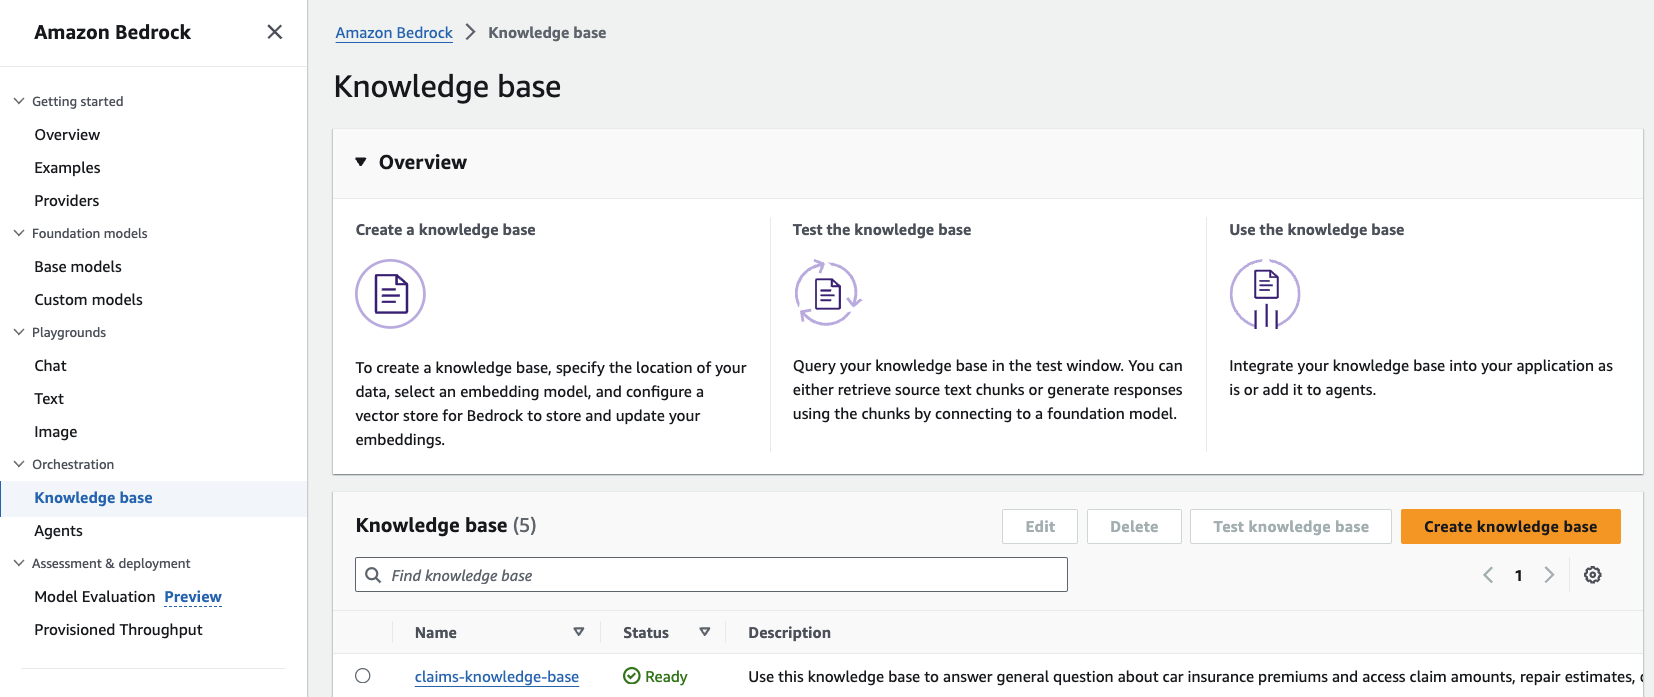The height and width of the screenshot is (697, 1654).
Task: Open Overview in the sidebar
Action: 67,134
